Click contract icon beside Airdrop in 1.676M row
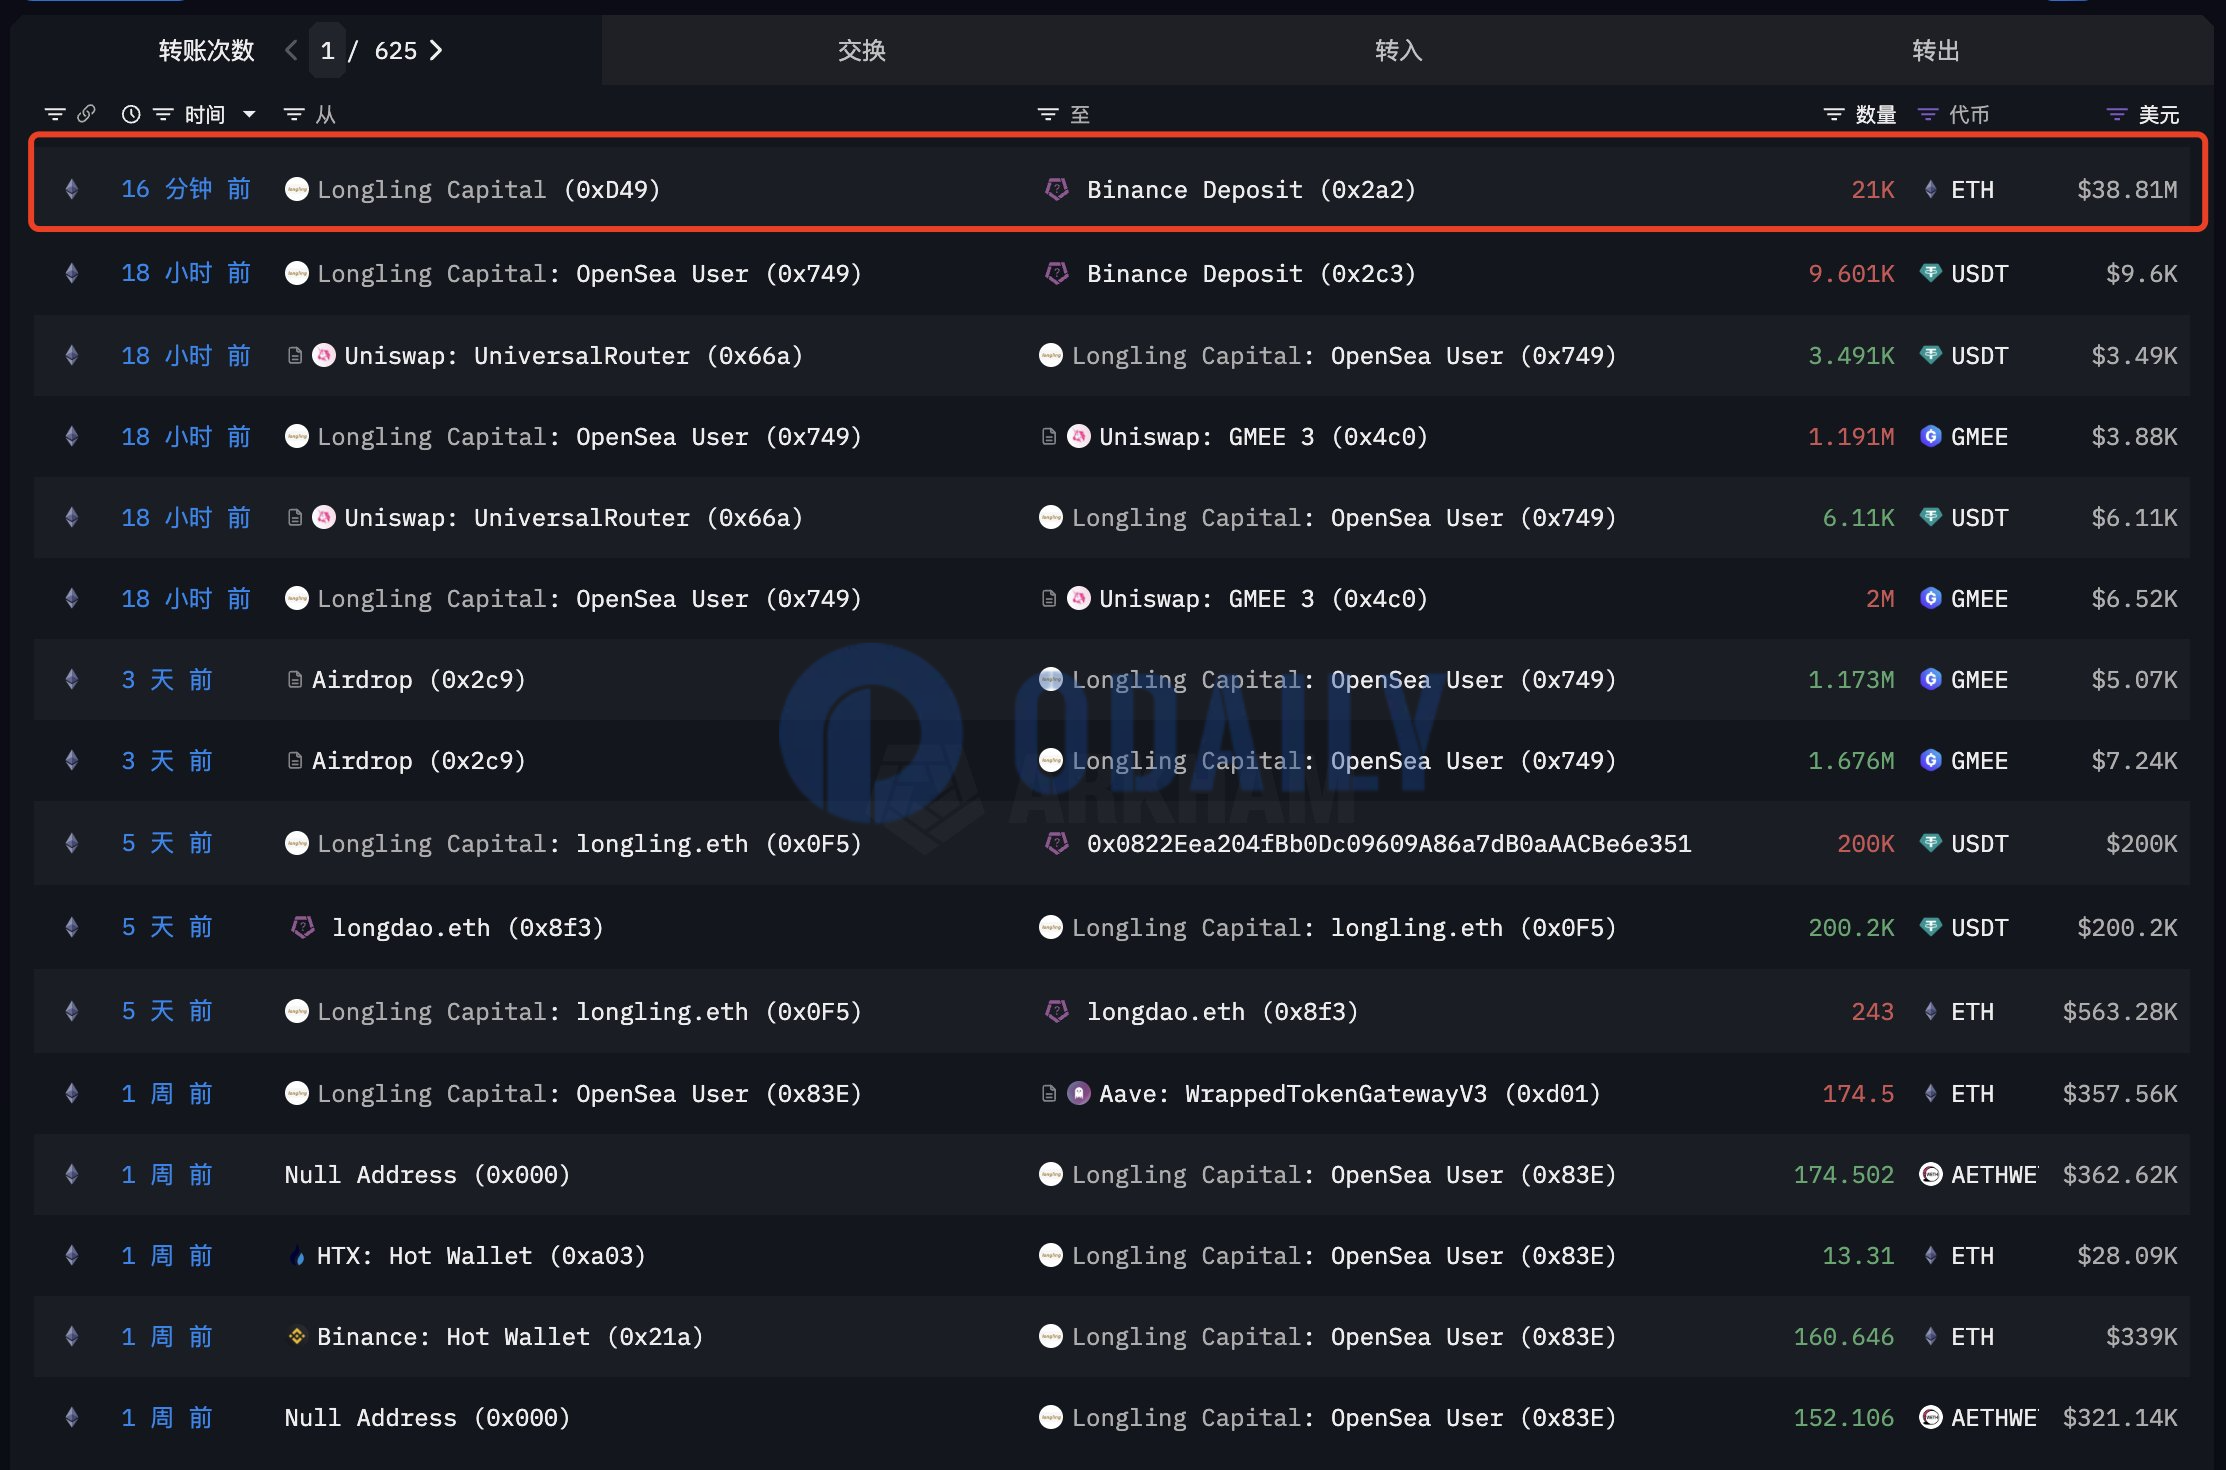Image resolution: width=2226 pixels, height=1470 pixels. coord(295,761)
